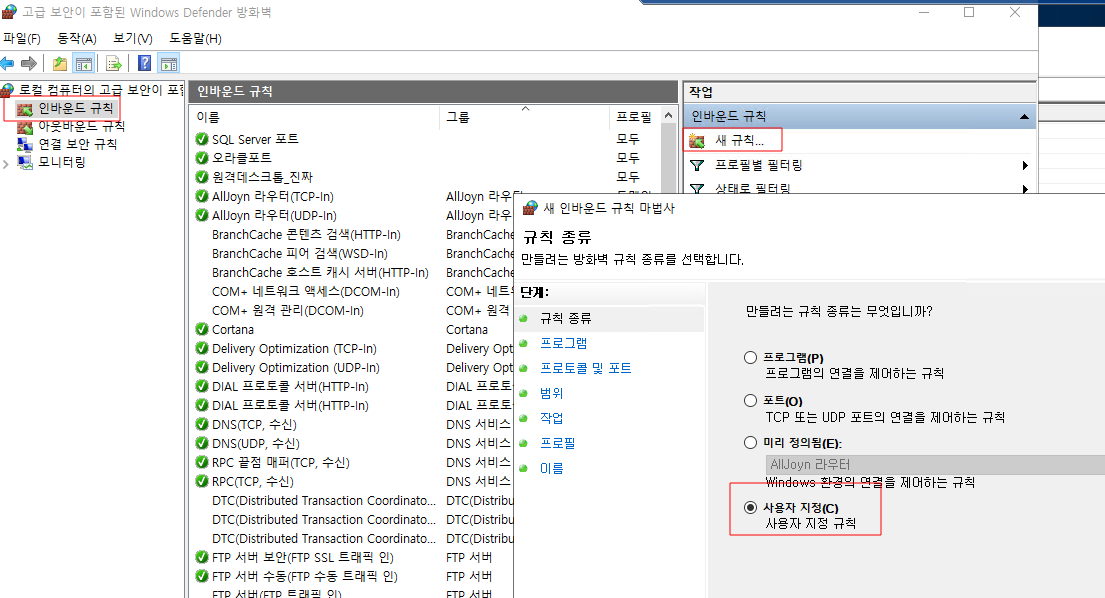Open the 상태로 필터링 submenu arrow

[x=1025, y=189]
